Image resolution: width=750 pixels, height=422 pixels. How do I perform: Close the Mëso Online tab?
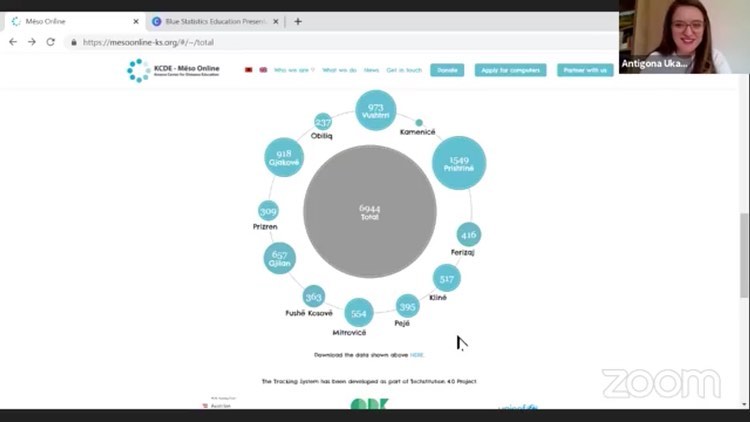click(x=136, y=22)
